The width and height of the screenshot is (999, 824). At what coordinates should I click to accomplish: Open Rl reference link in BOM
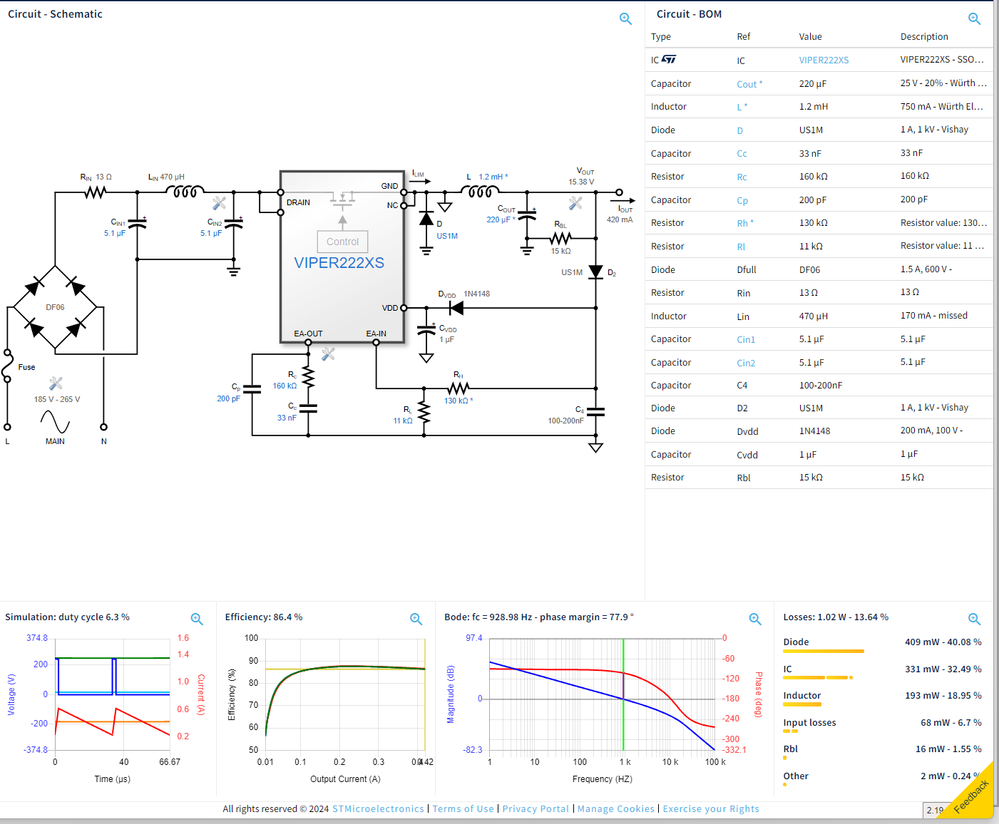[741, 247]
